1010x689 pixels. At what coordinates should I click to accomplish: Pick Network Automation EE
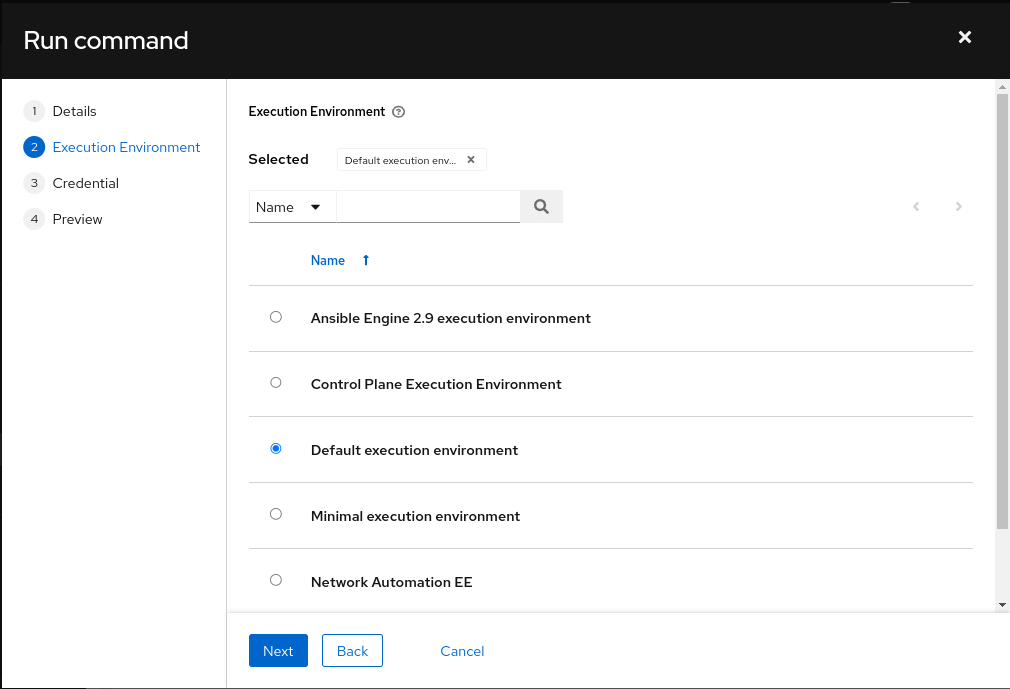[275, 579]
